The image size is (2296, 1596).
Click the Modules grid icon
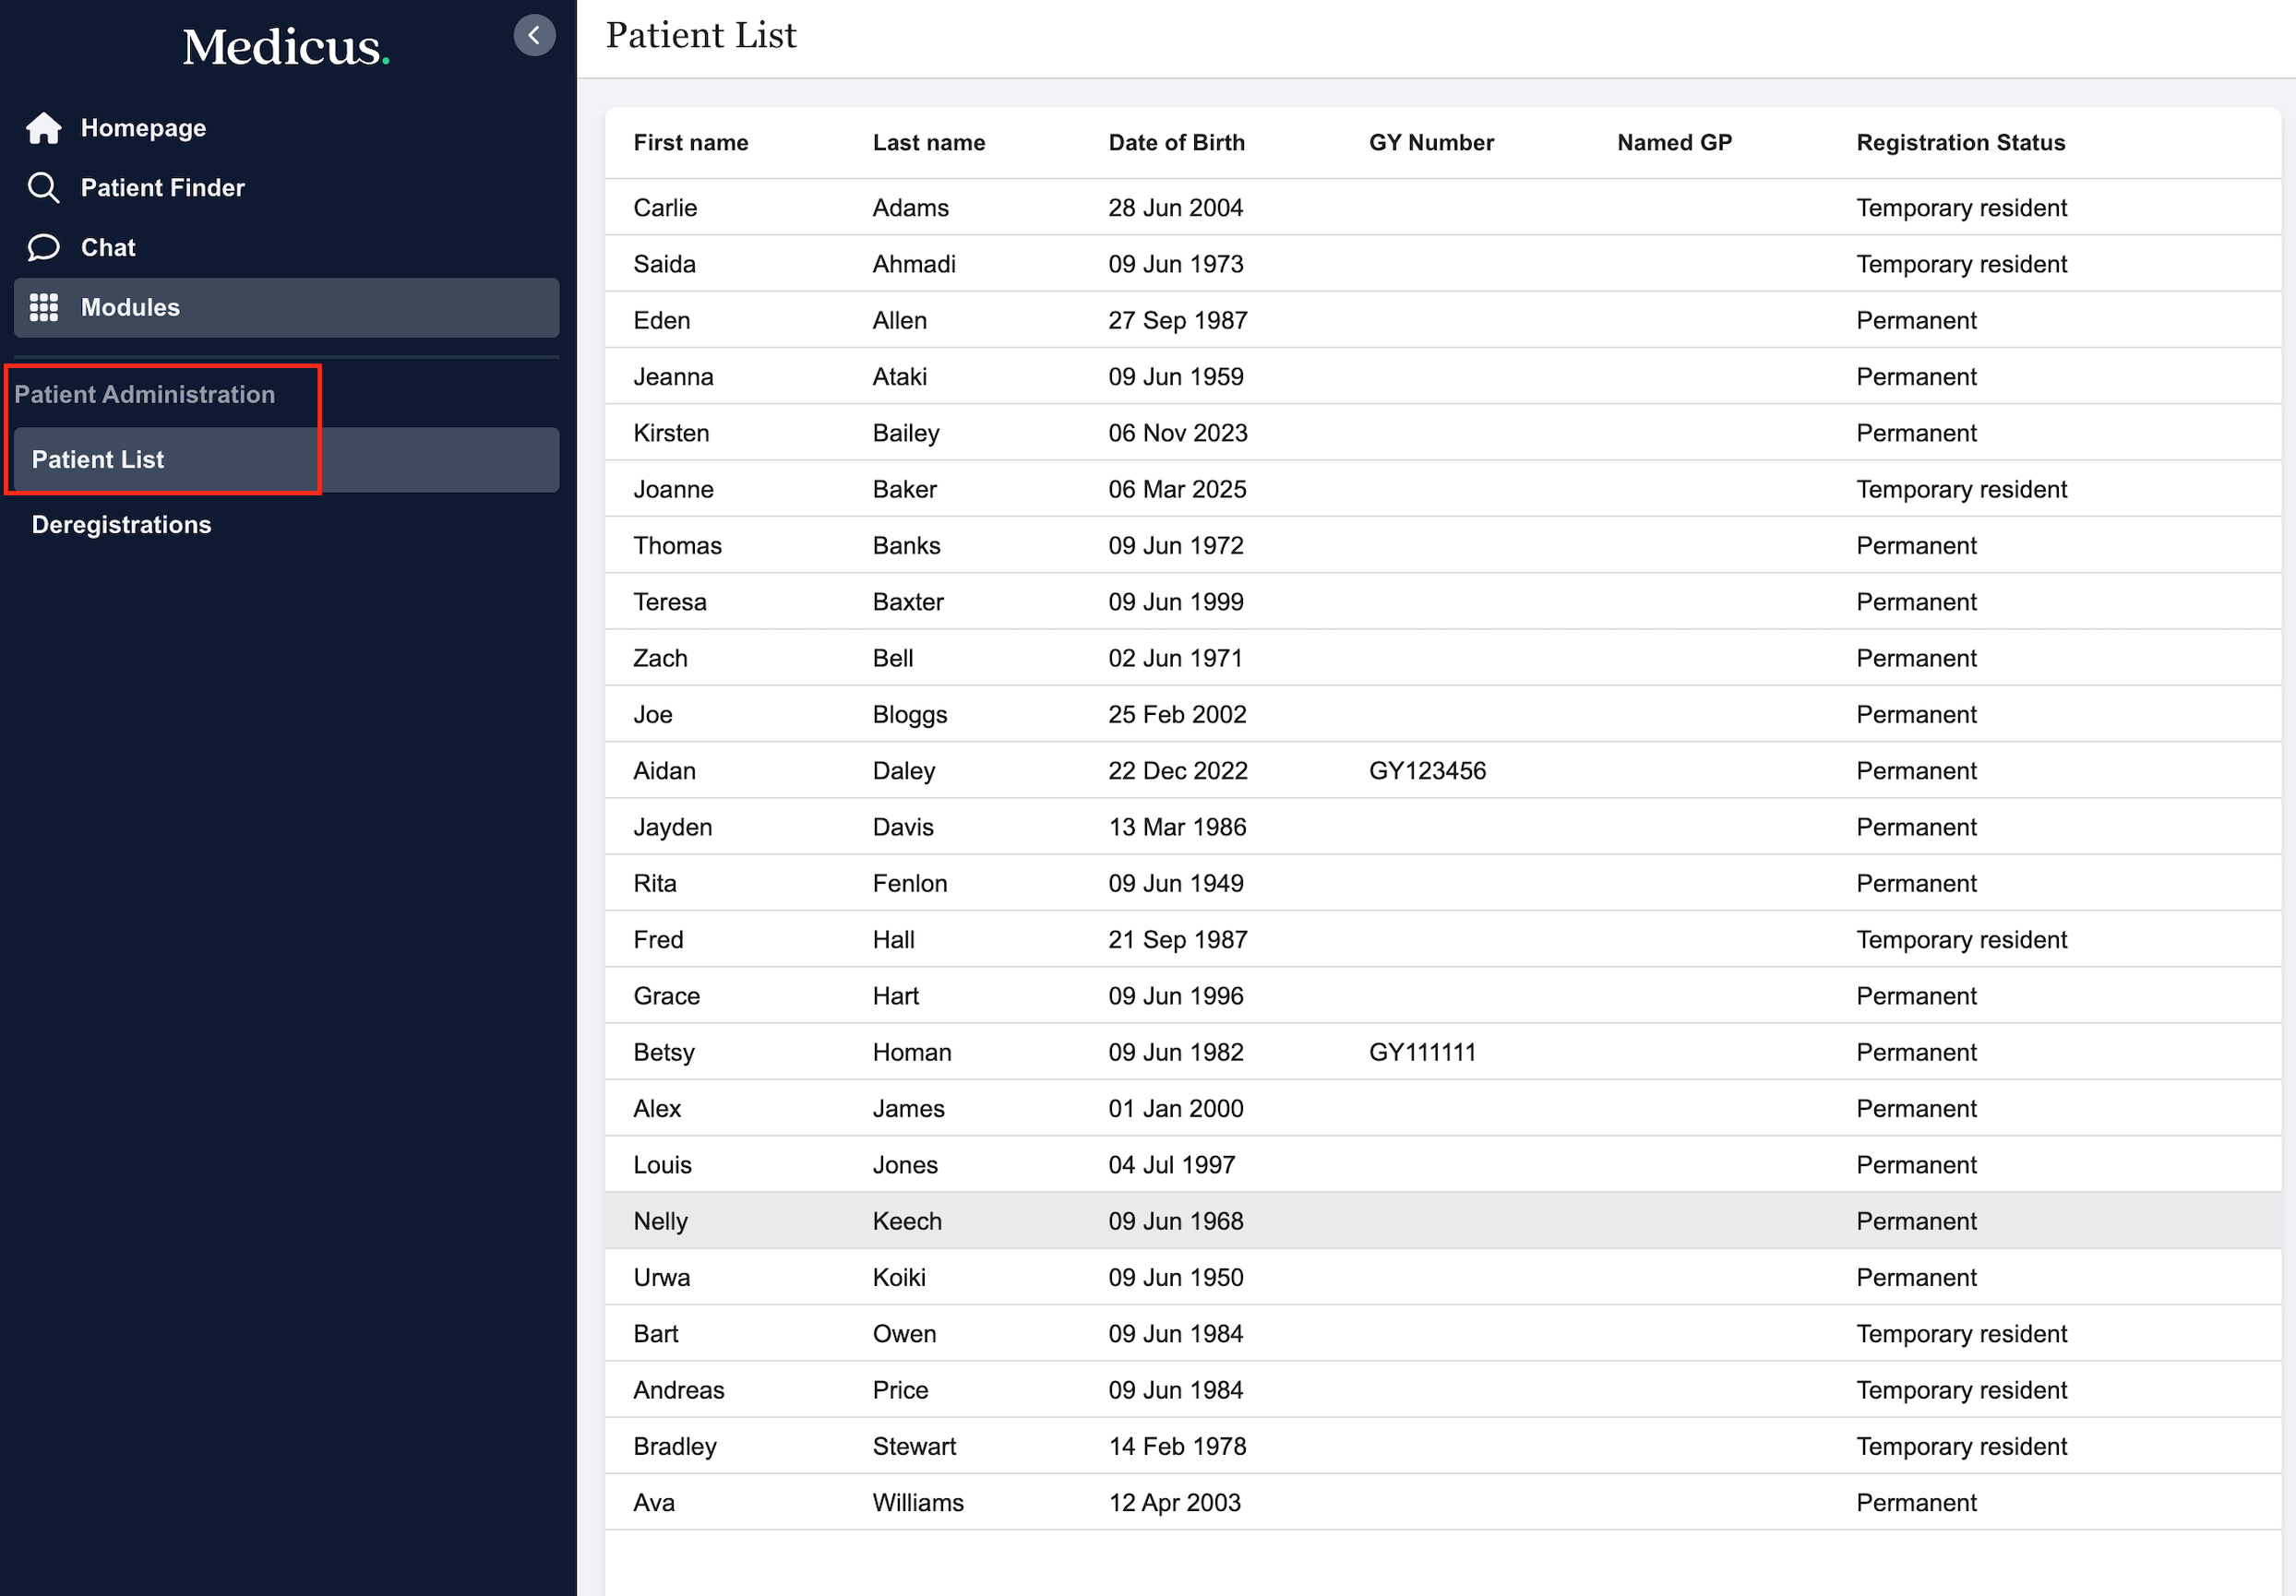pyautogui.click(x=43, y=307)
